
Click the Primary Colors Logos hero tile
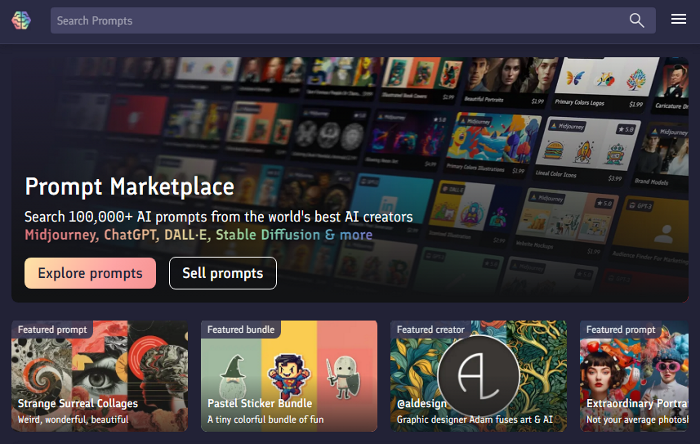[603, 84]
